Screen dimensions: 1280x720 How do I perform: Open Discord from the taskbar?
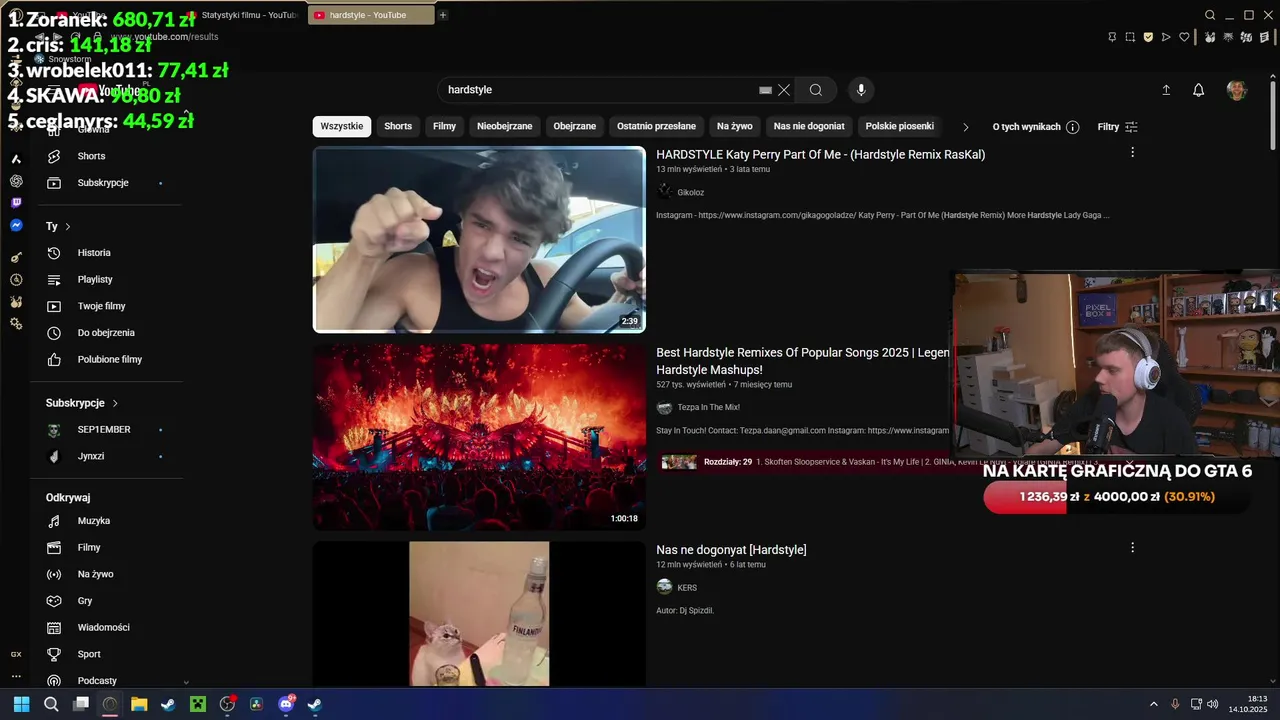click(x=286, y=704)
